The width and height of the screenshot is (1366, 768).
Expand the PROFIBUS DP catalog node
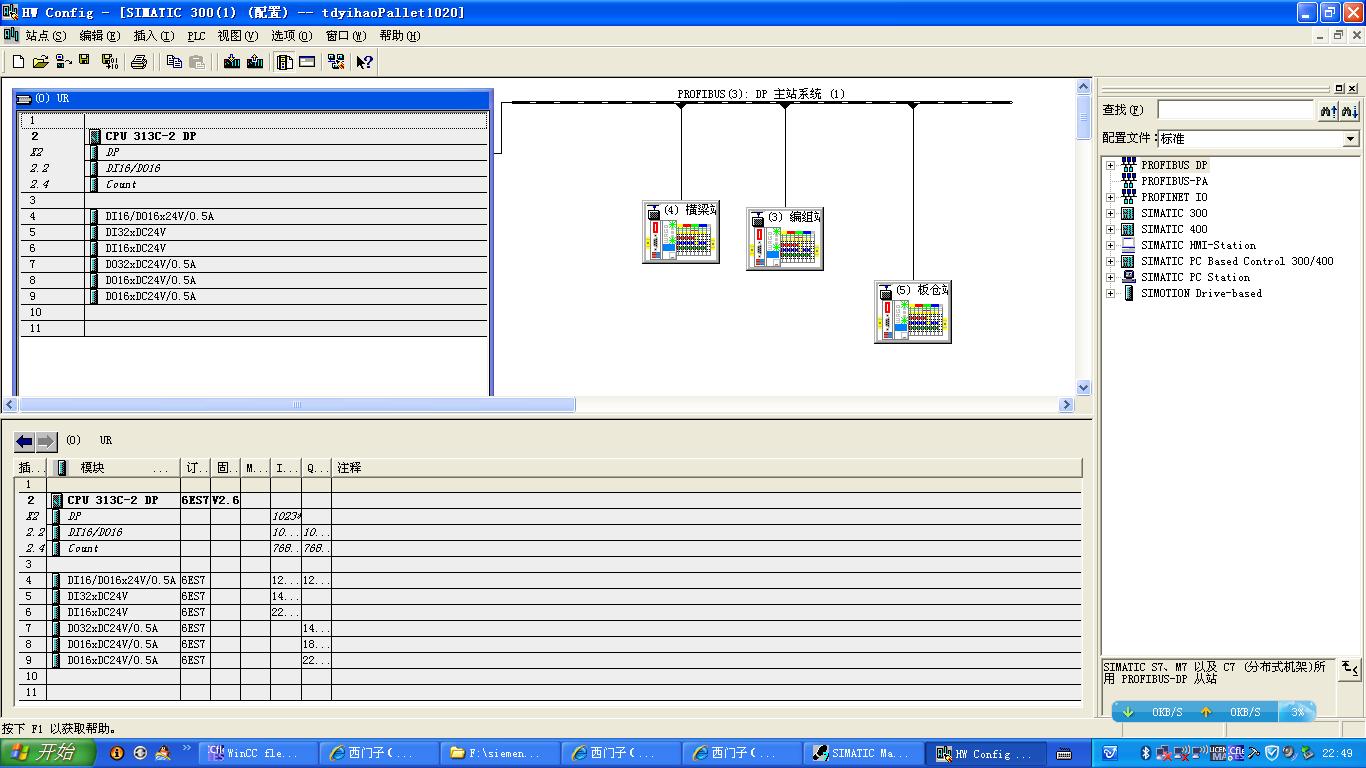pos(1110,165)
